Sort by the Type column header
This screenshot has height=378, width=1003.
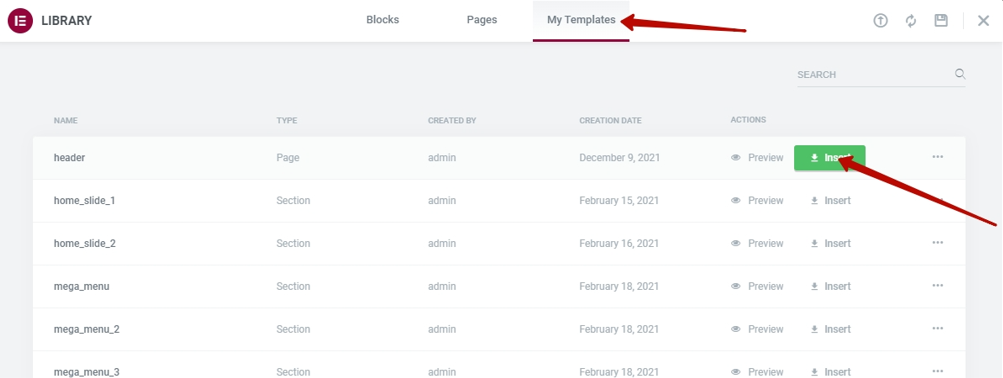pos(287,120)
